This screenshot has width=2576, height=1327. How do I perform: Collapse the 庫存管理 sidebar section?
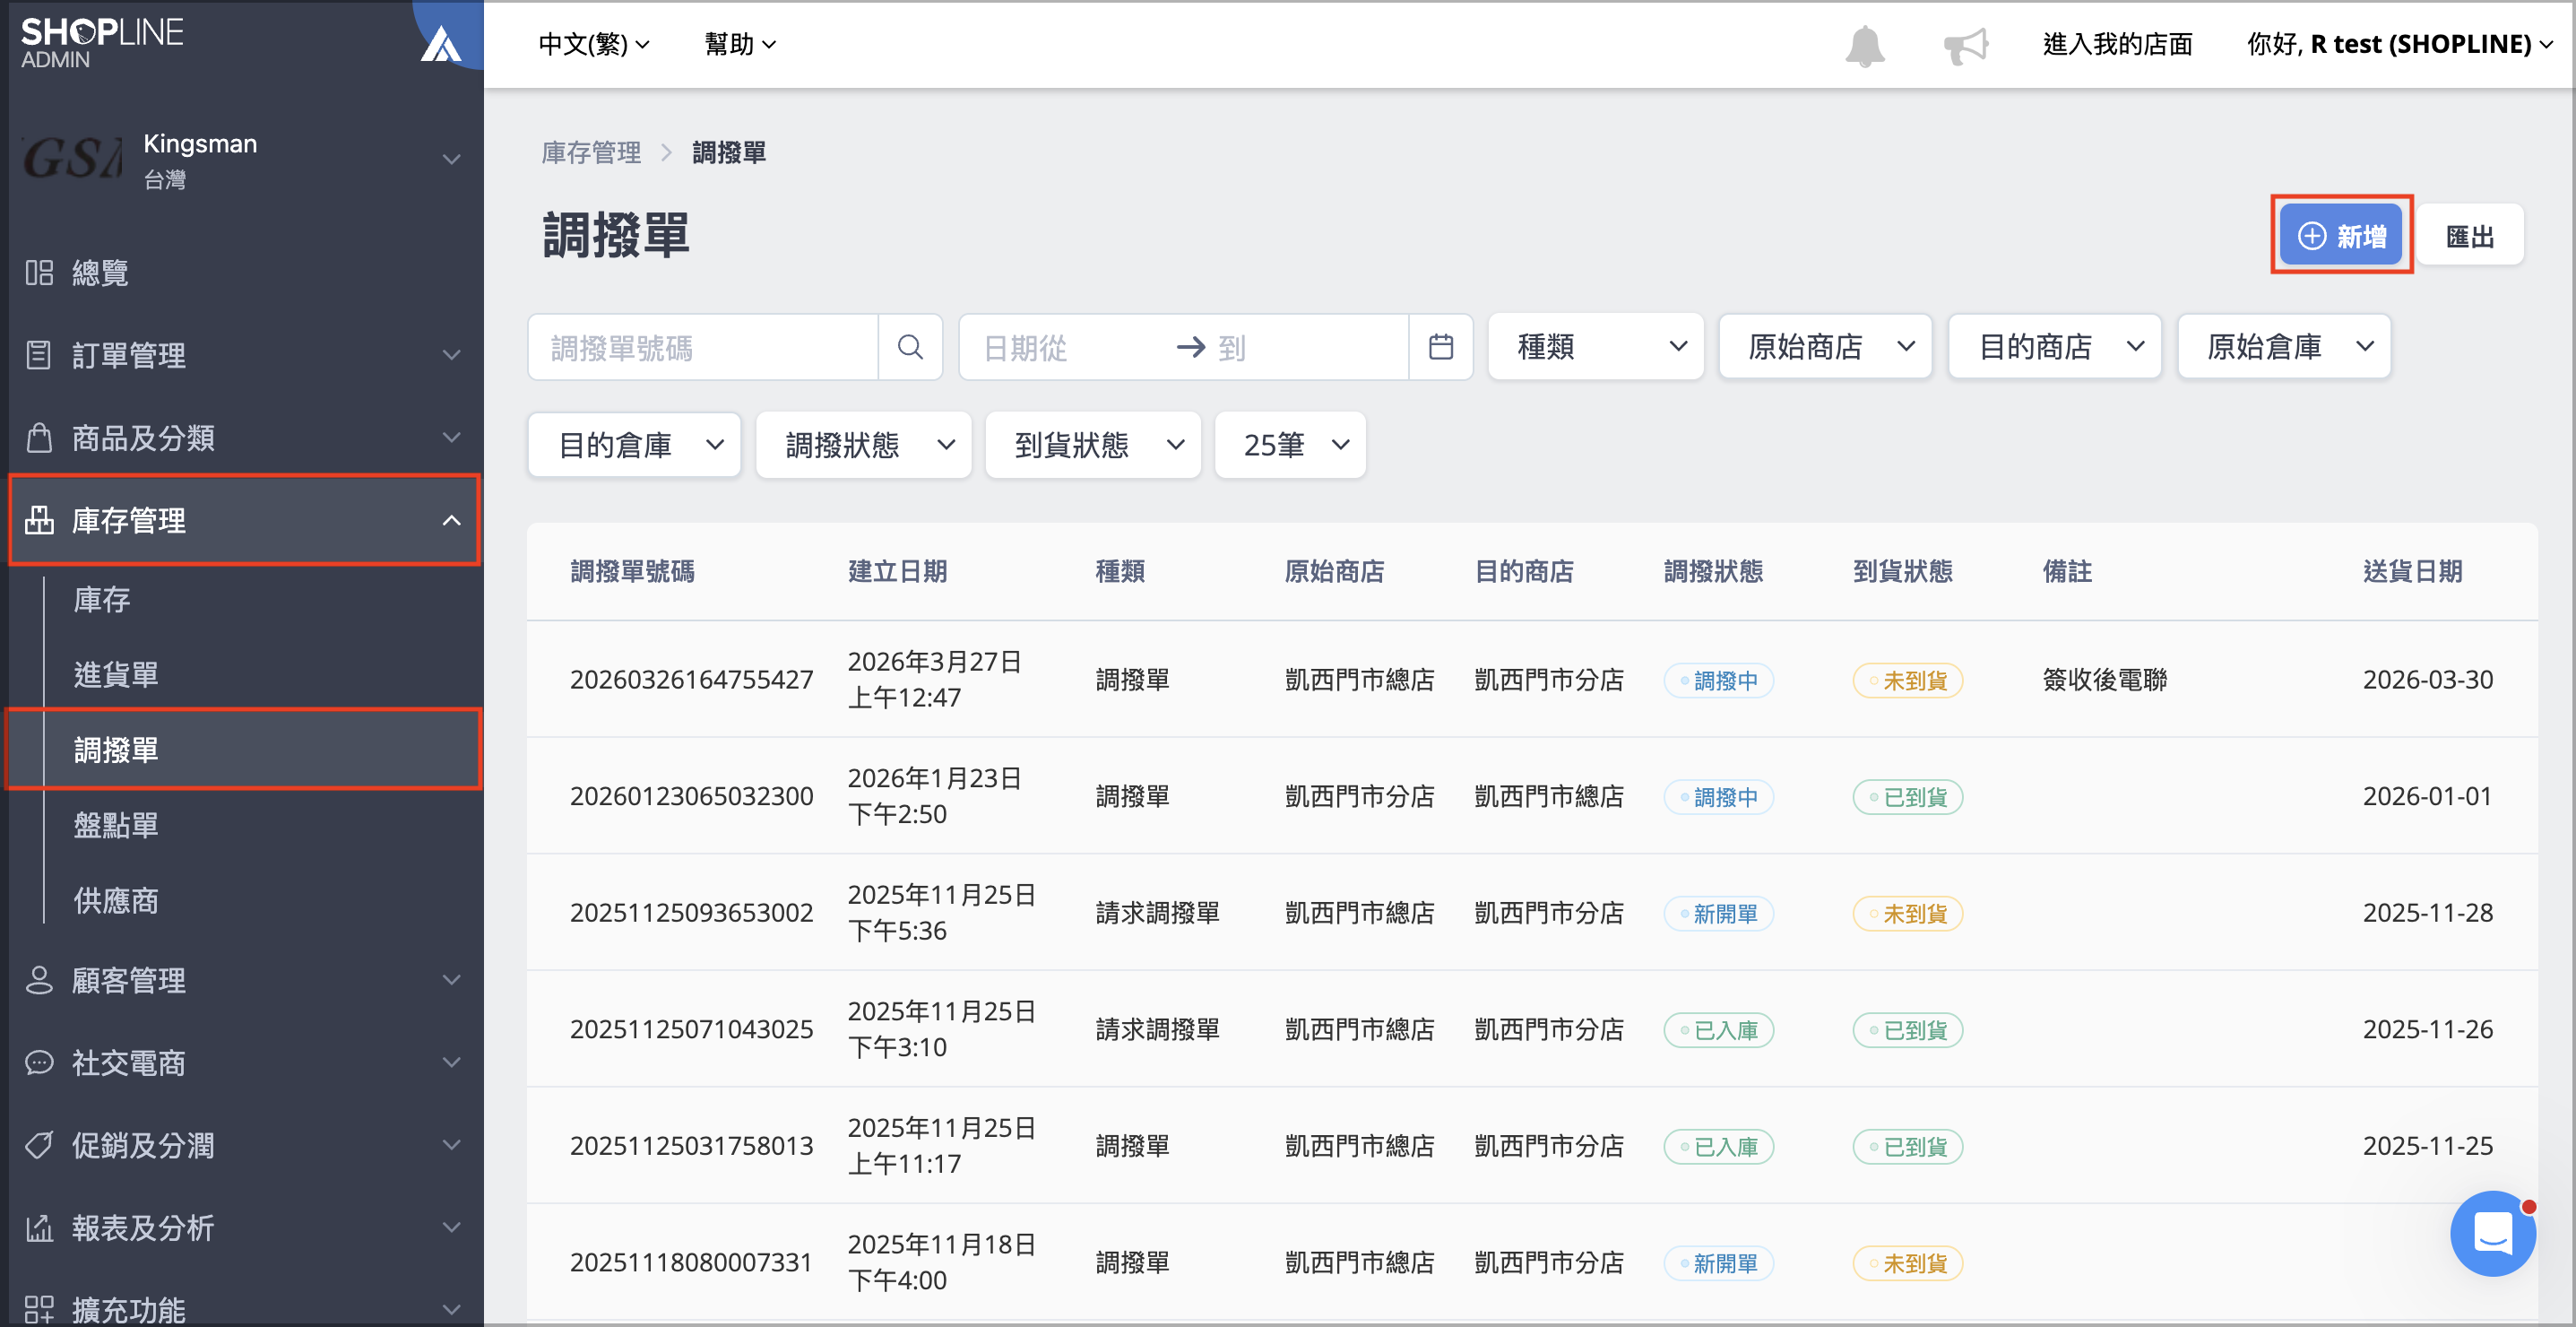point(452,520)
